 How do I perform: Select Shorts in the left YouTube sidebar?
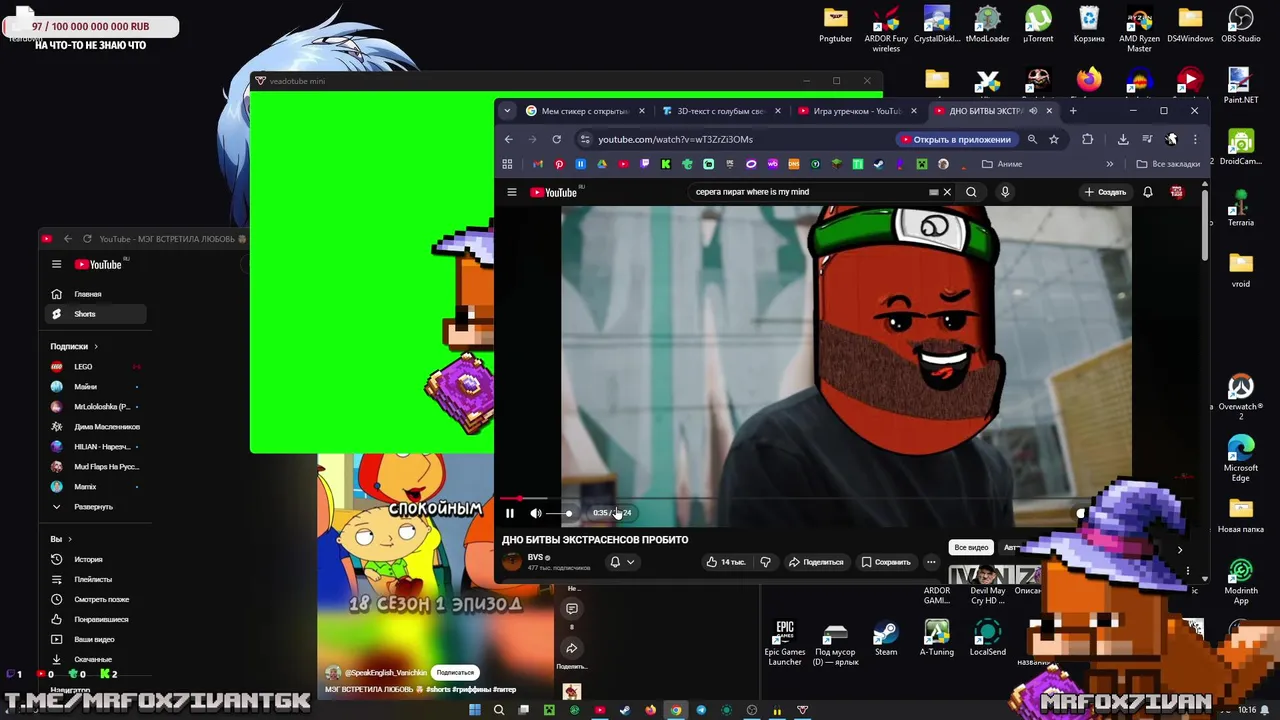click(96, 314)
